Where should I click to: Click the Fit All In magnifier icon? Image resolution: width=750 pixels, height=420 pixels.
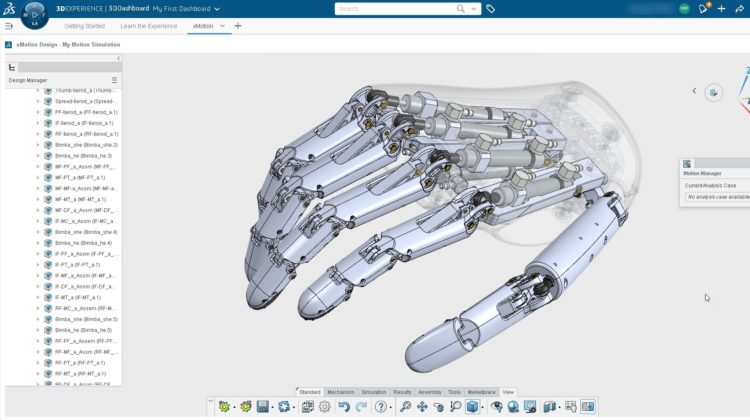click(405, 407)
